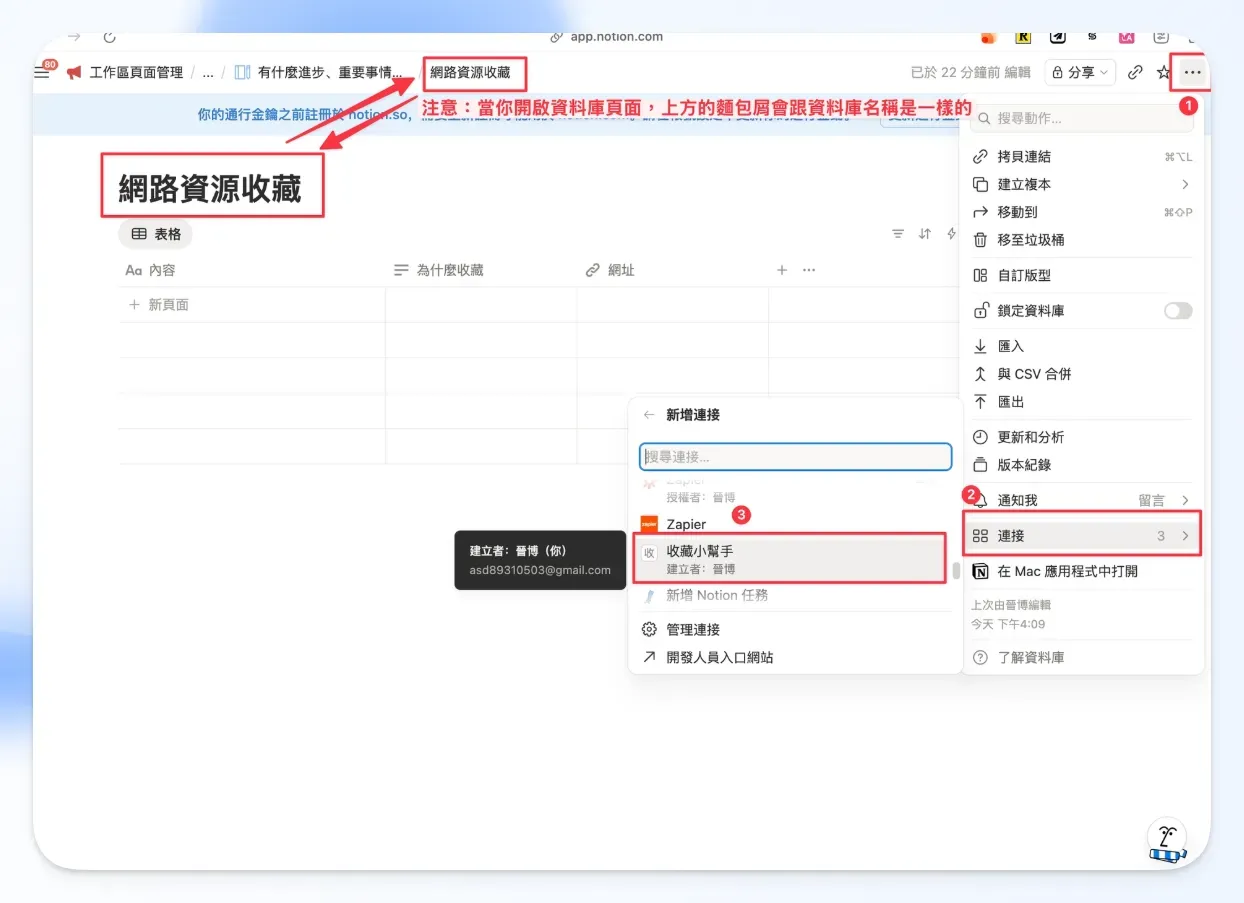This screenshot has width=1244, height=903.
Task: Toggle the 鎖定資料庫 switch
Action: (1178, 311)
